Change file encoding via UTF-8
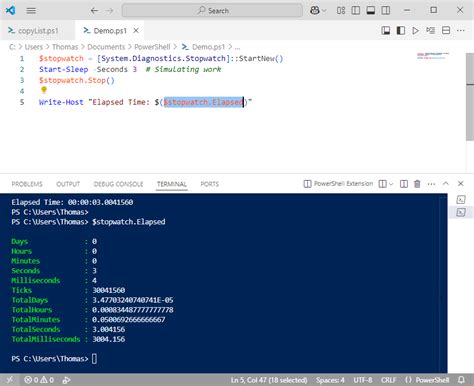 (363, 380)
